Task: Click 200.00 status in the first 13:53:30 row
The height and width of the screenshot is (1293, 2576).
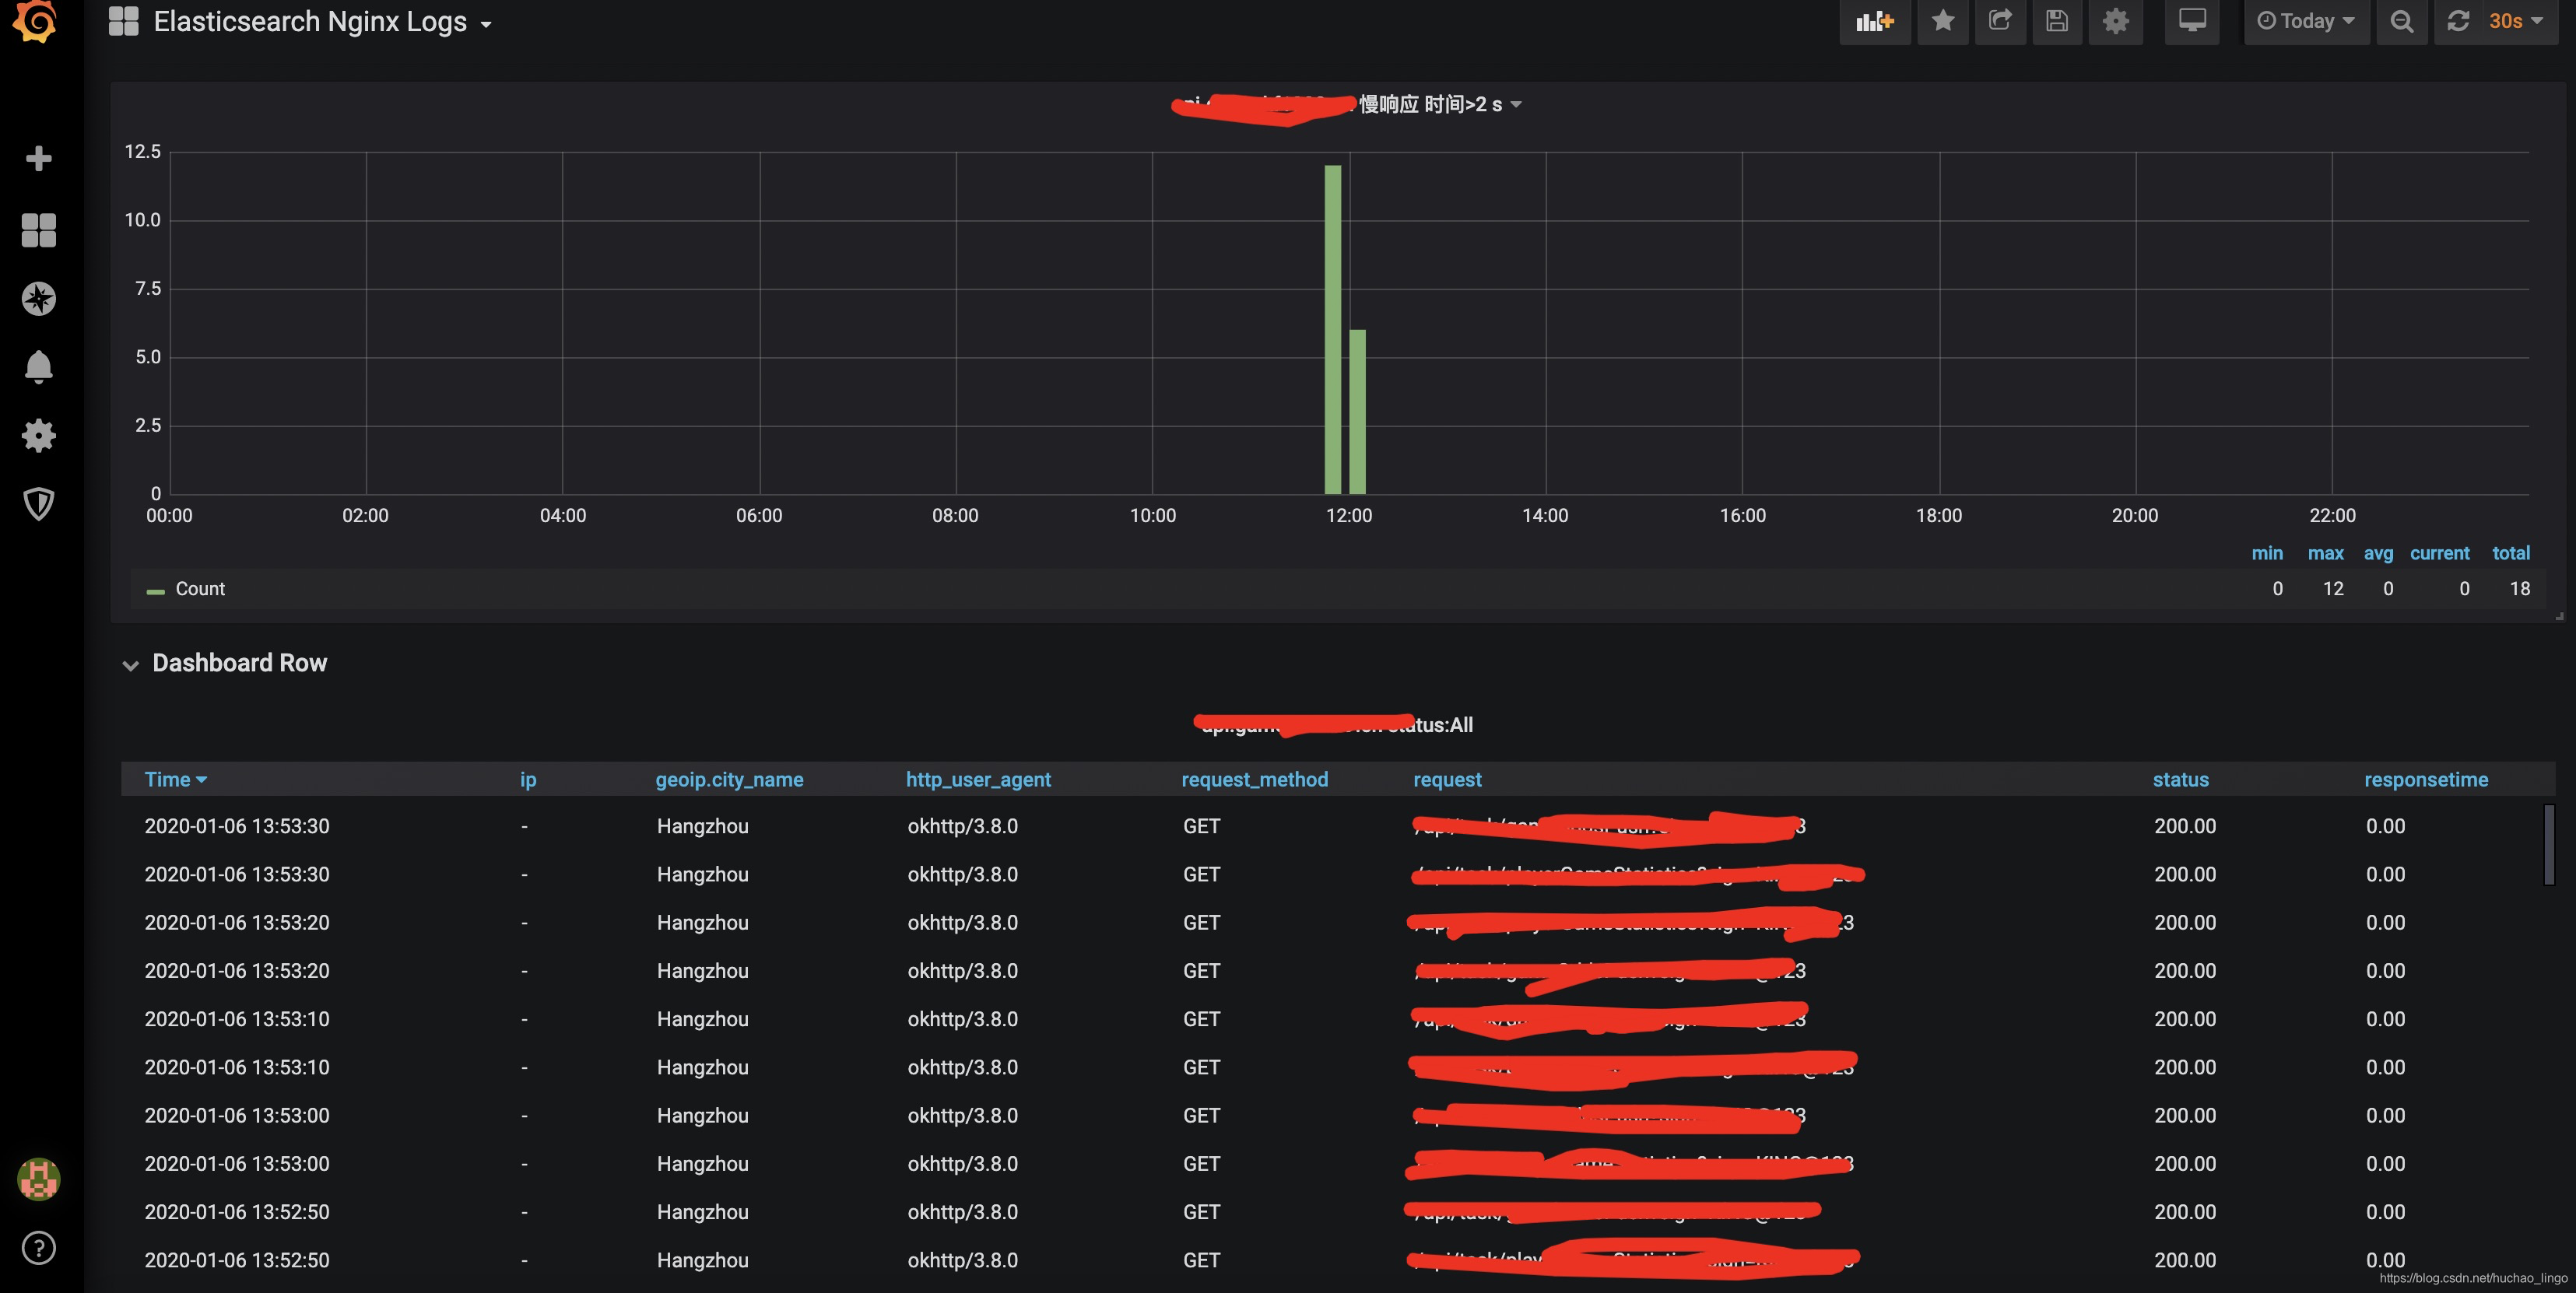Action: tap(2184, 826)
